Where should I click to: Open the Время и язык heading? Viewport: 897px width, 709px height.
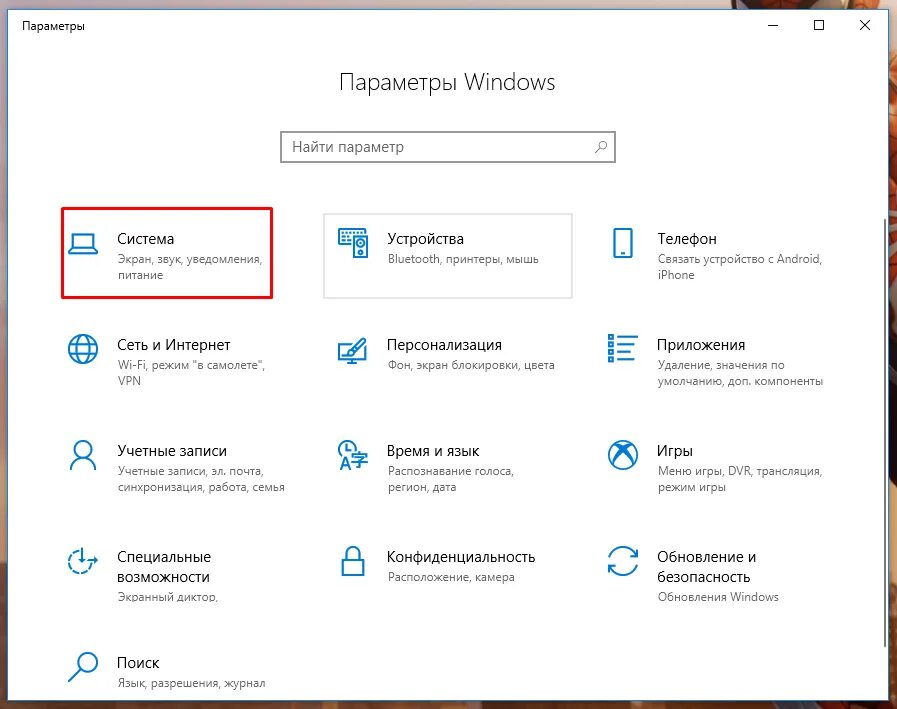point(432,450)
